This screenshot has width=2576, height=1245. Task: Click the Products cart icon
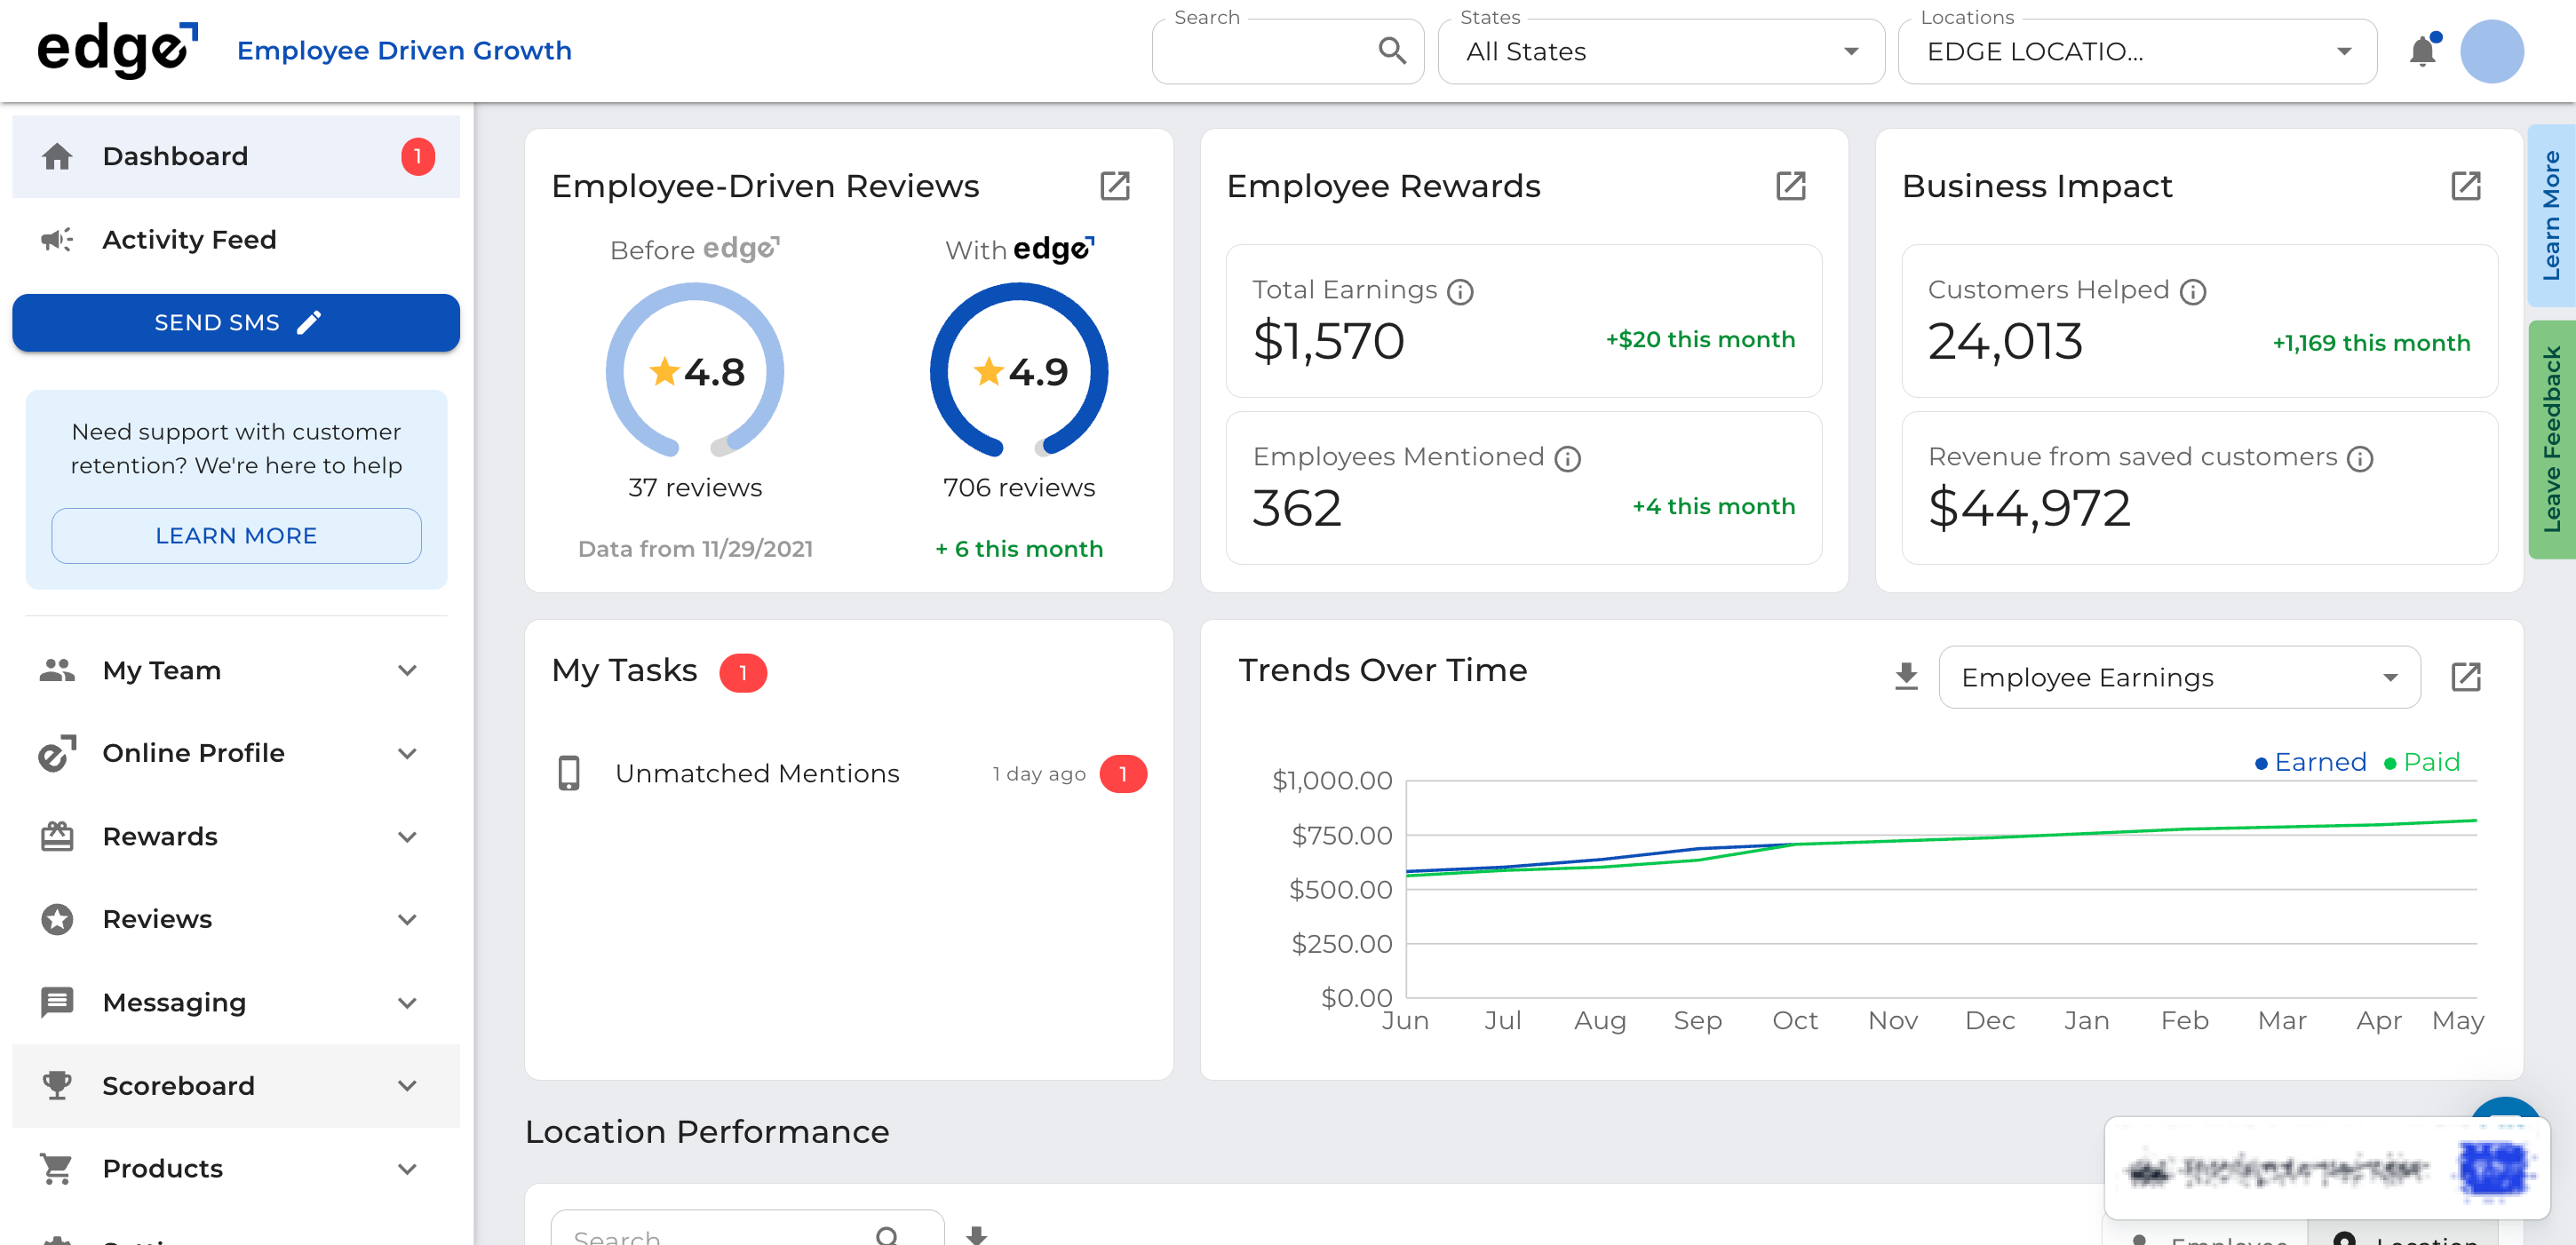[x=57, y=1168]
